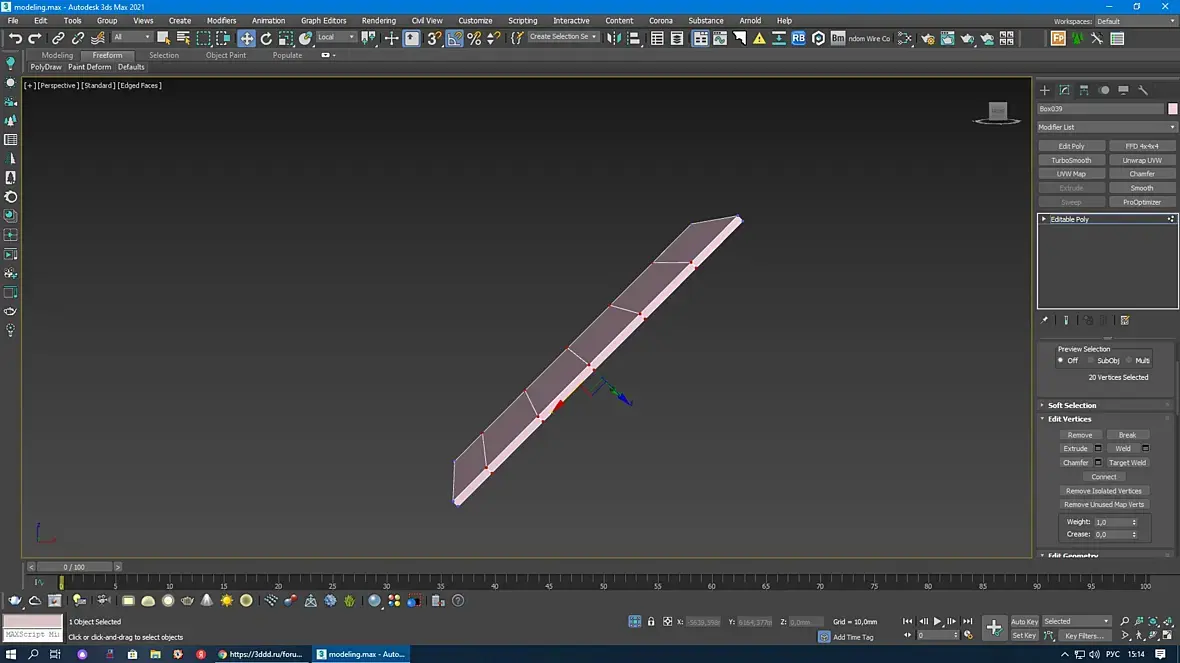The height and width of the screenshot is (663, 1180).
Task: Open the Material Editor icon
Action: click(x=905, y=38)
